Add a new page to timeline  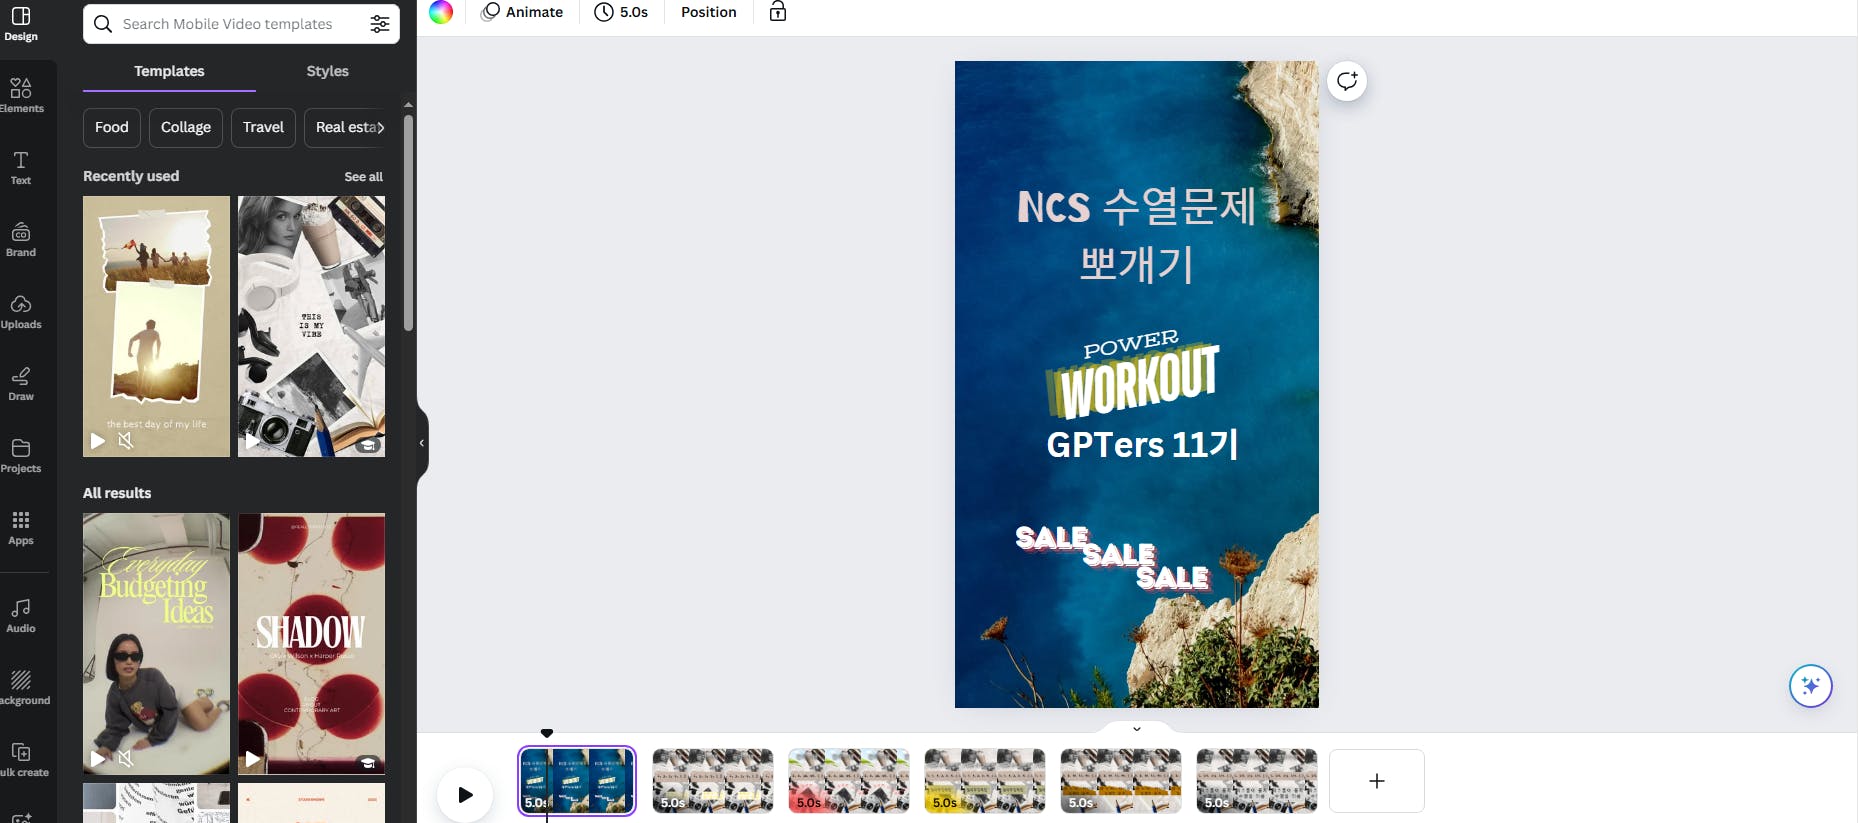[x=1377, y=781]
